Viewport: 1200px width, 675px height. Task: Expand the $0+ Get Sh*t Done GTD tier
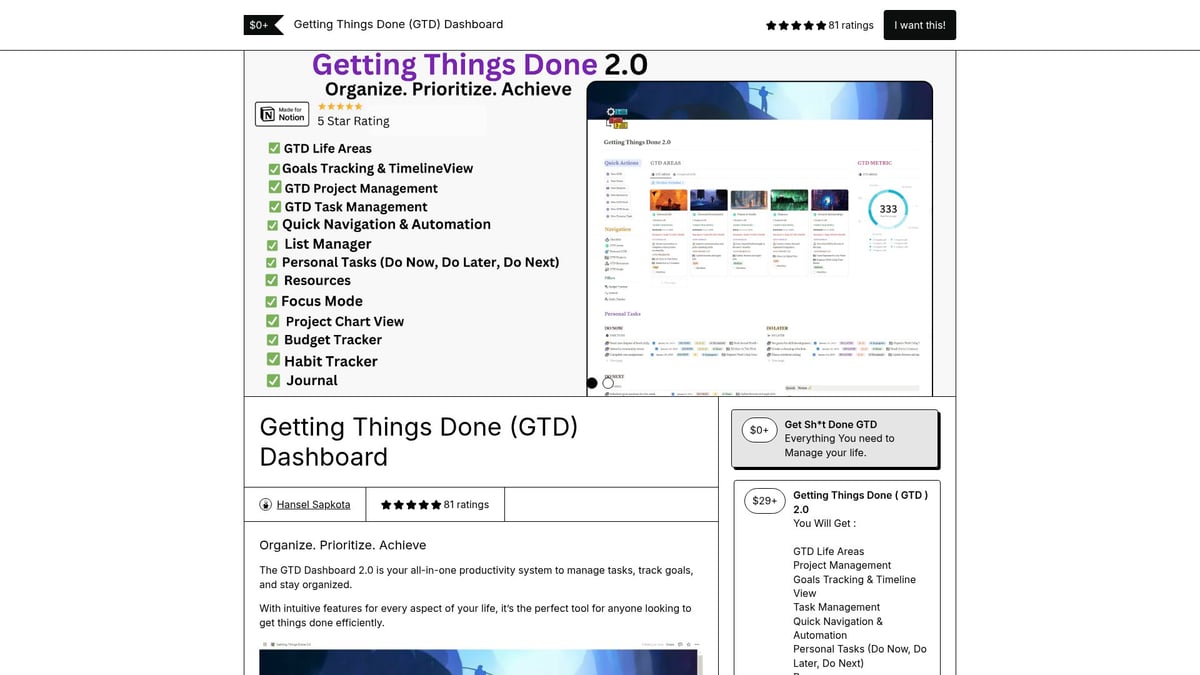[x=836, y=437]
